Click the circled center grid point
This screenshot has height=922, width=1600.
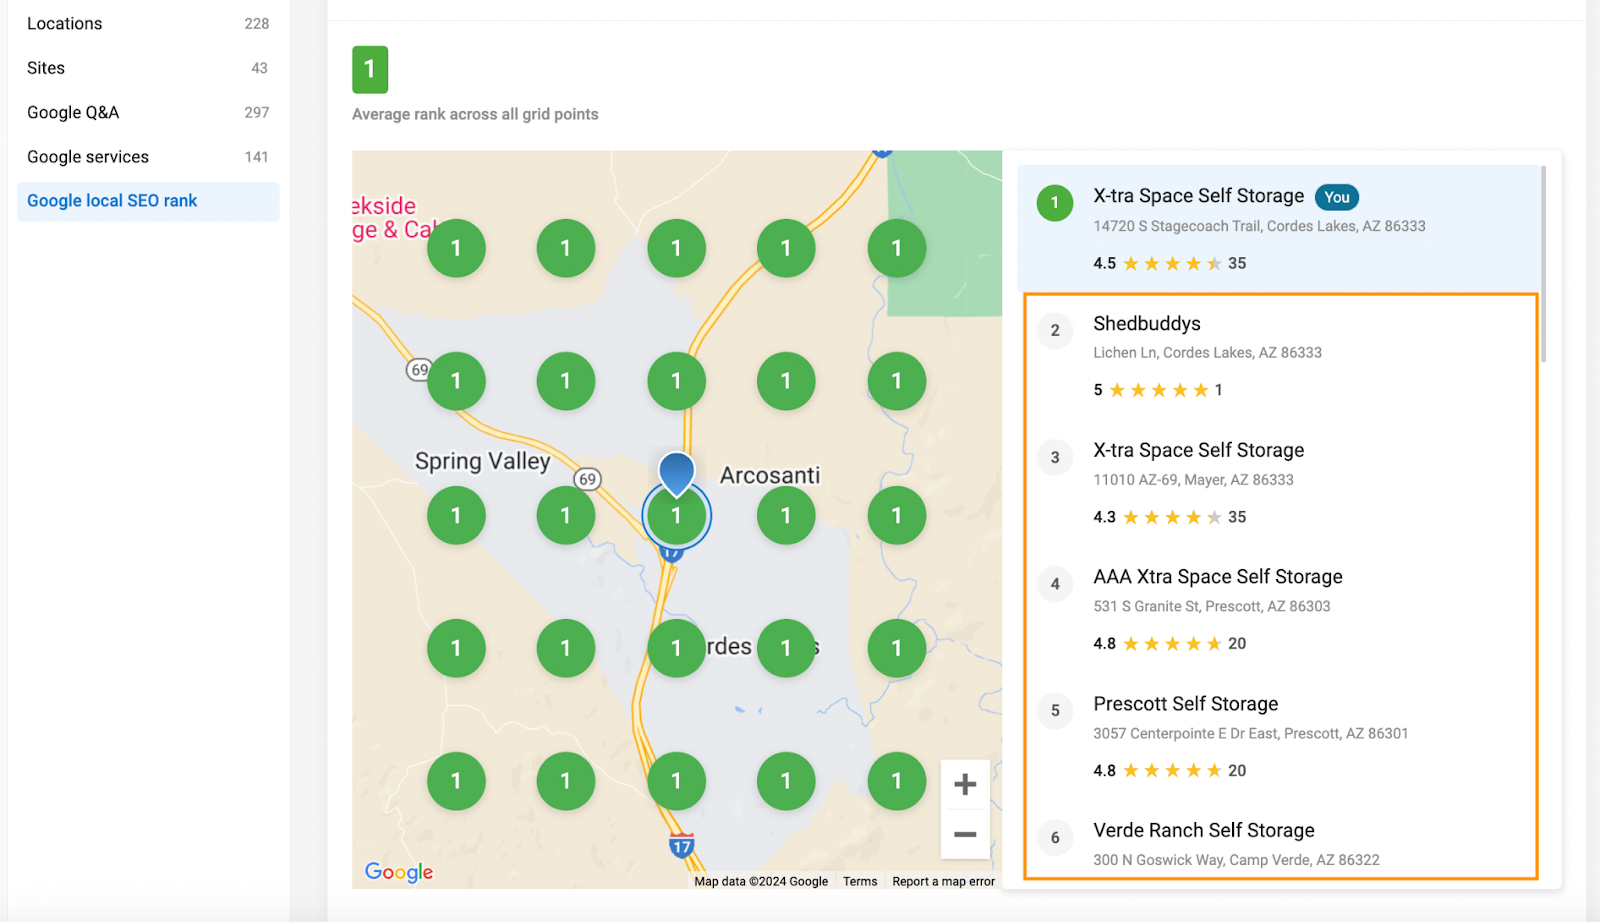677,516
